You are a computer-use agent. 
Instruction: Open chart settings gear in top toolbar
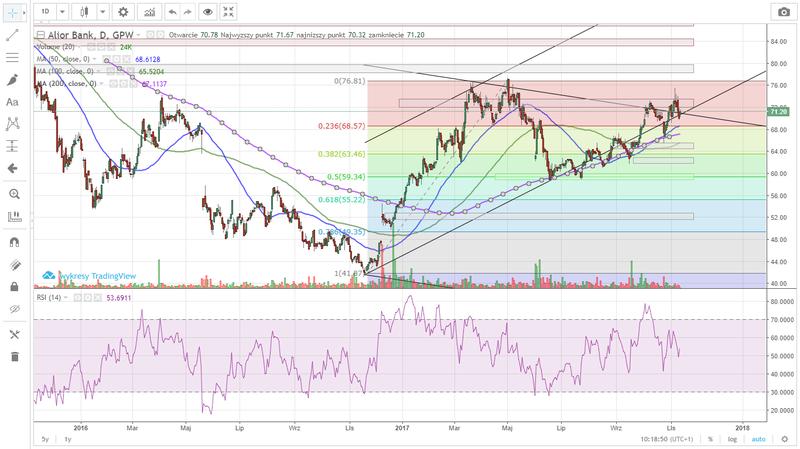[122, 13]
